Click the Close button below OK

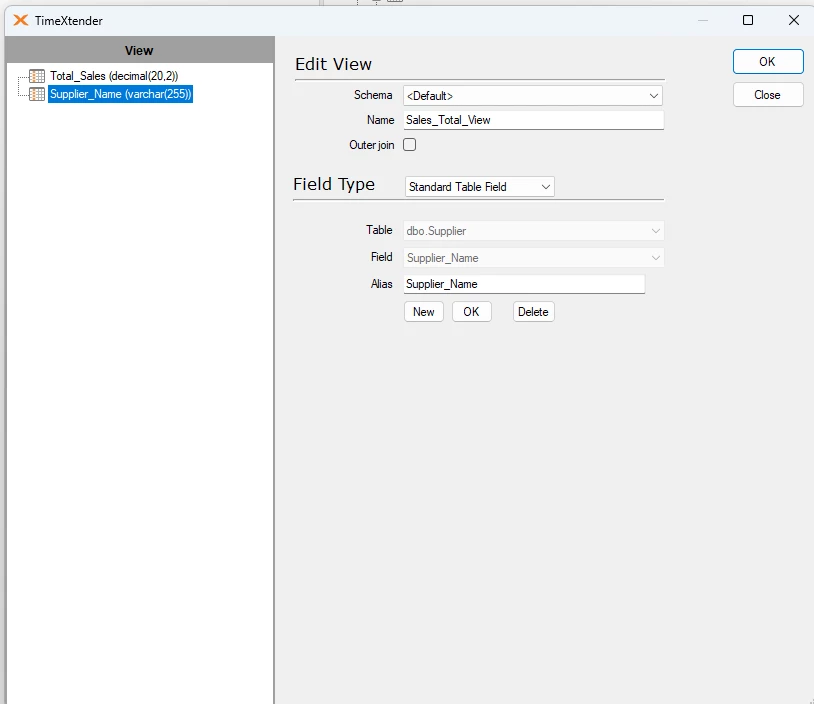coord(768,95)
